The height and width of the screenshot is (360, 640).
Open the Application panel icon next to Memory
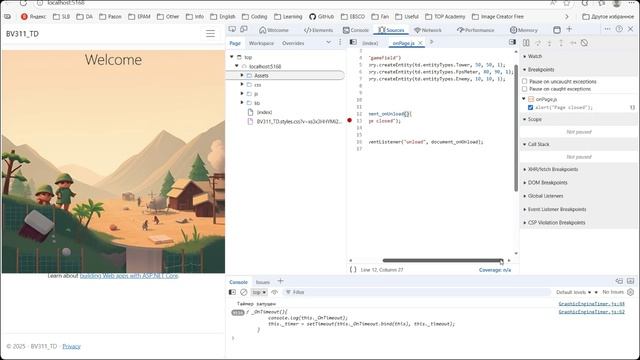tap(557, 30)
